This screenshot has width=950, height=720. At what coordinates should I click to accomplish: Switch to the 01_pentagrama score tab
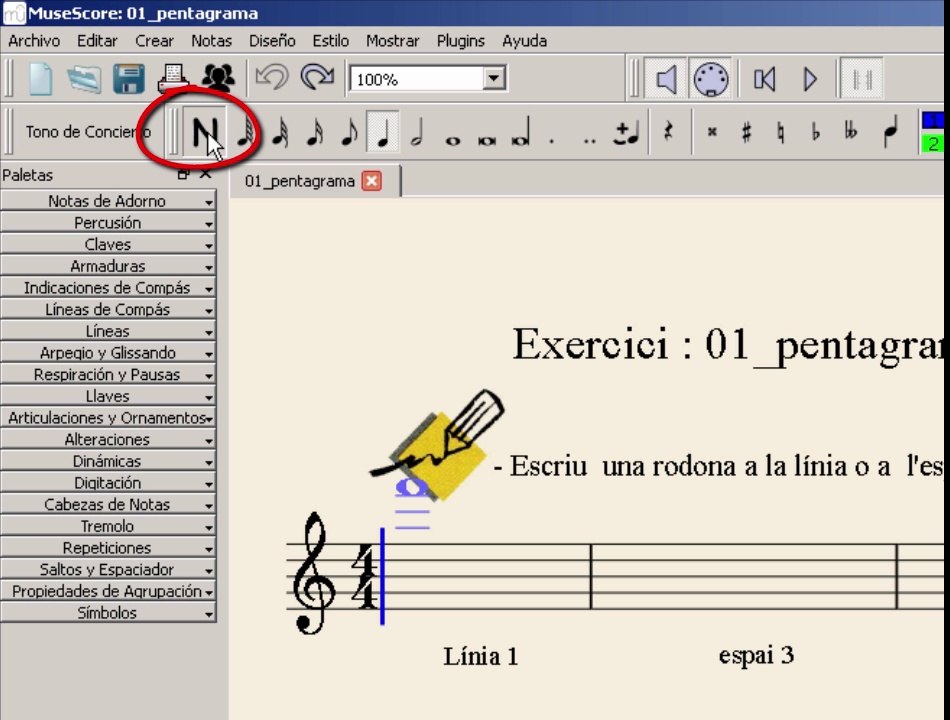tap(299, 181)
